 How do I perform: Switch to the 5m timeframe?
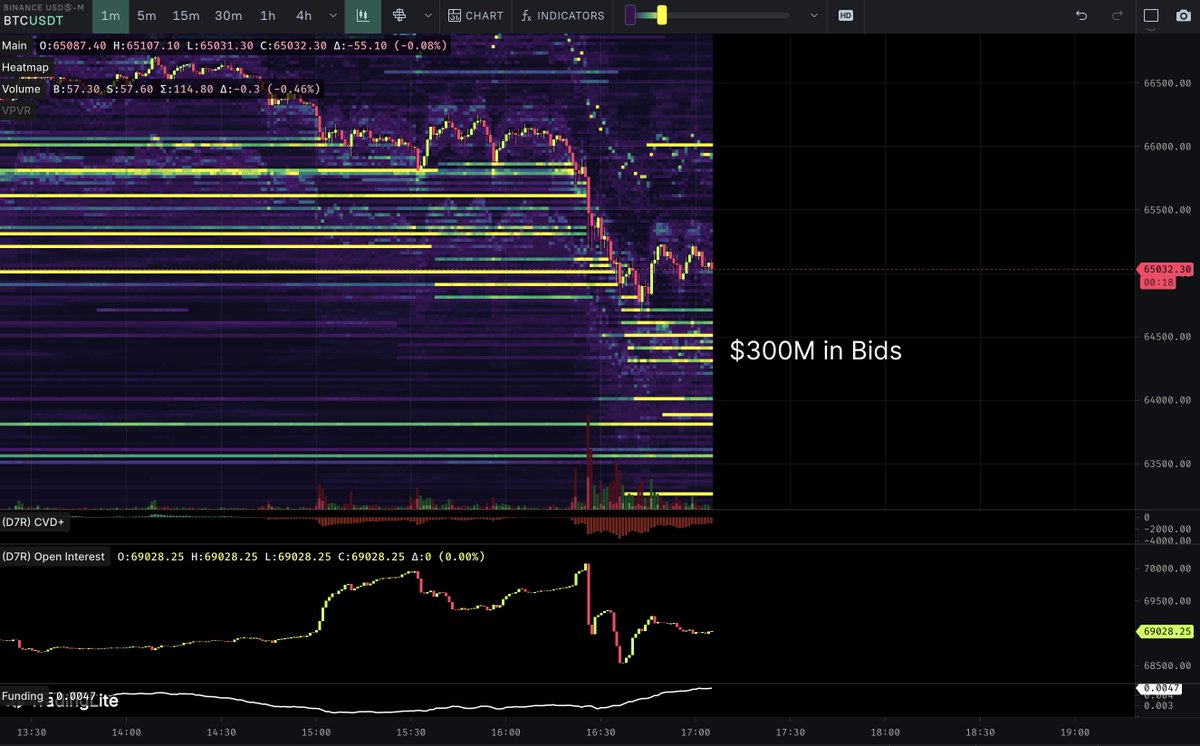[x=146, y=16]
